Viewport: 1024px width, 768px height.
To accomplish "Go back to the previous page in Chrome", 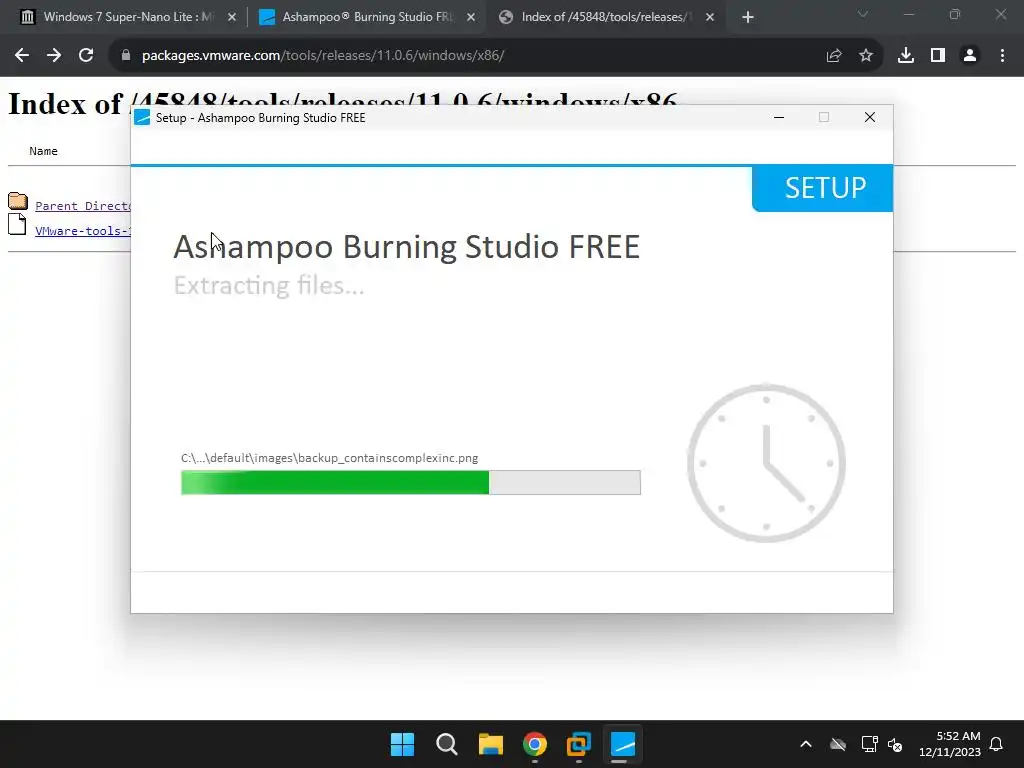I will (x=22, y=56).
